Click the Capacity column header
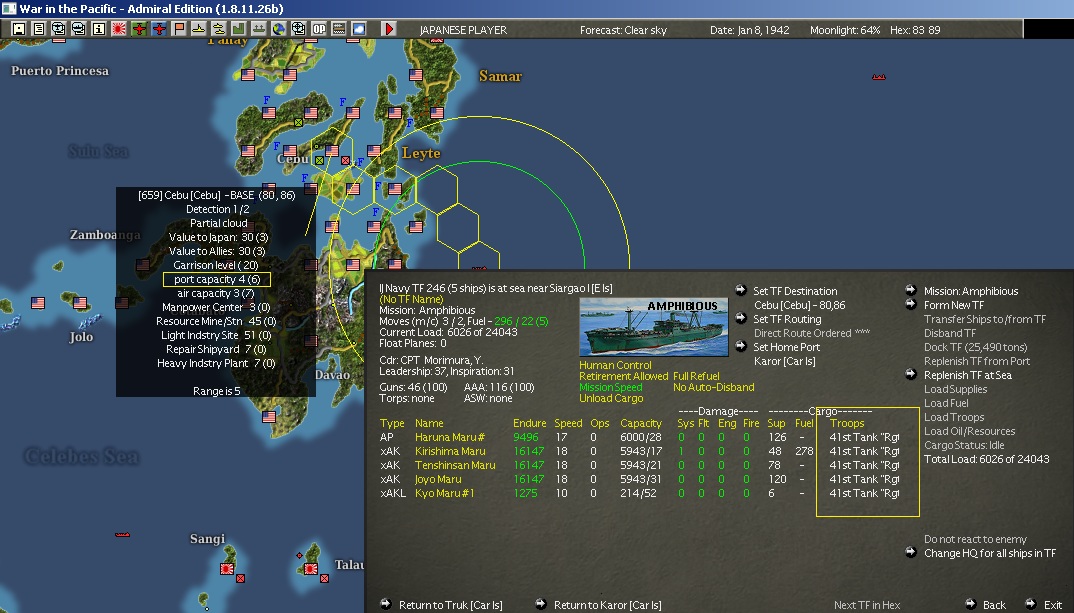 pos(641,423)
